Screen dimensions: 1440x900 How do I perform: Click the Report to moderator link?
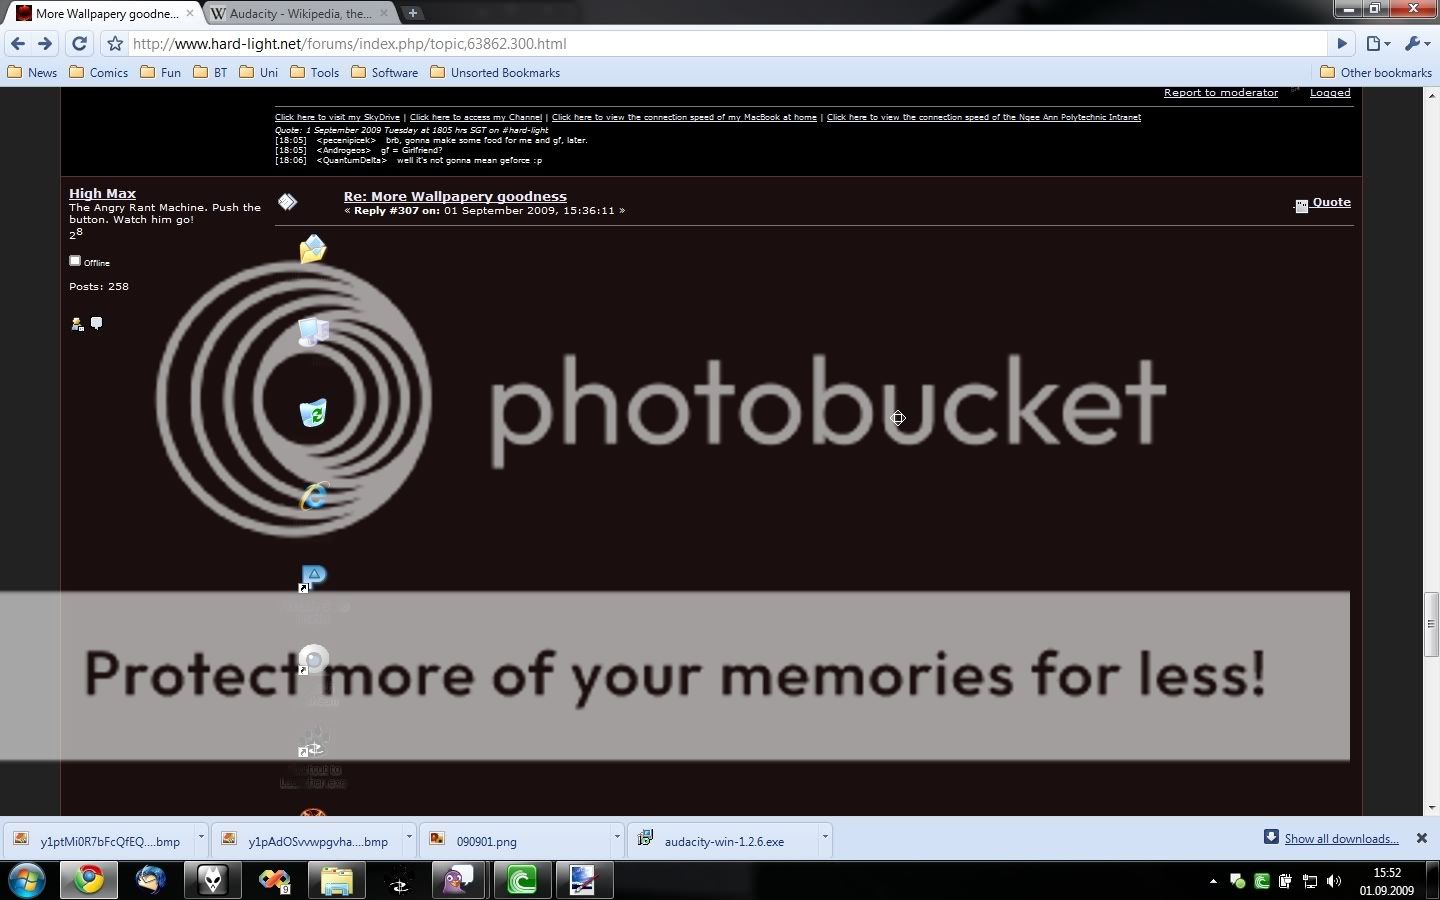coord(1221,93)
